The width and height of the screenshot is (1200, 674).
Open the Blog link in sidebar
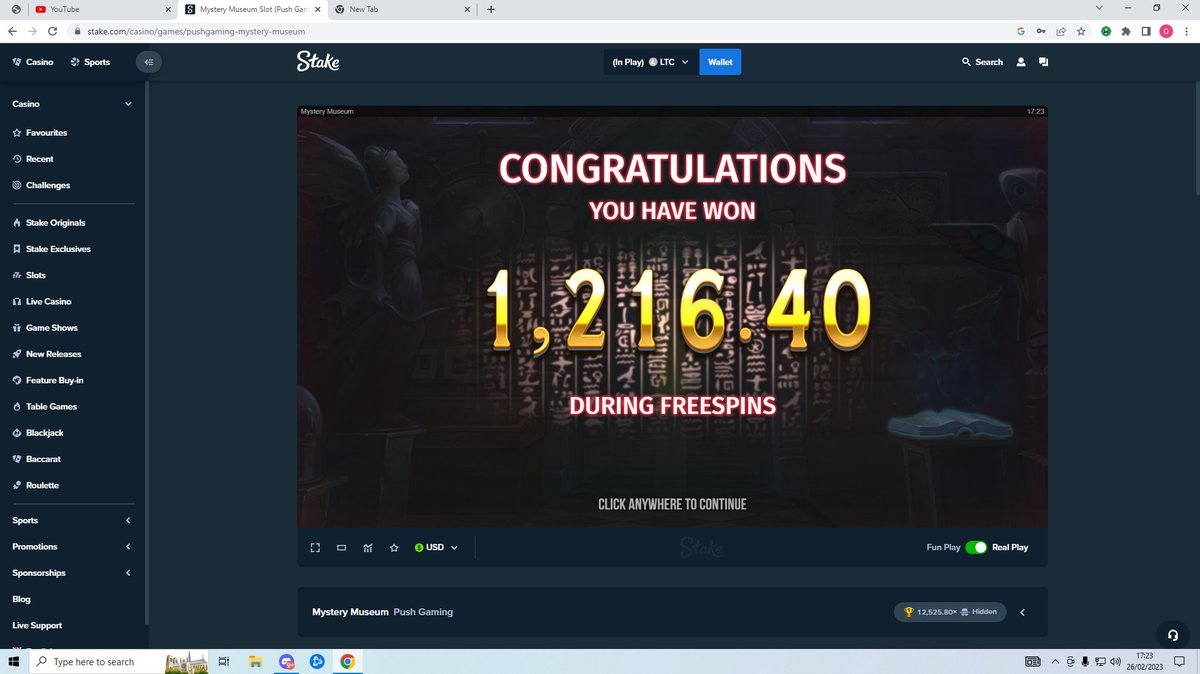(21, 599)
